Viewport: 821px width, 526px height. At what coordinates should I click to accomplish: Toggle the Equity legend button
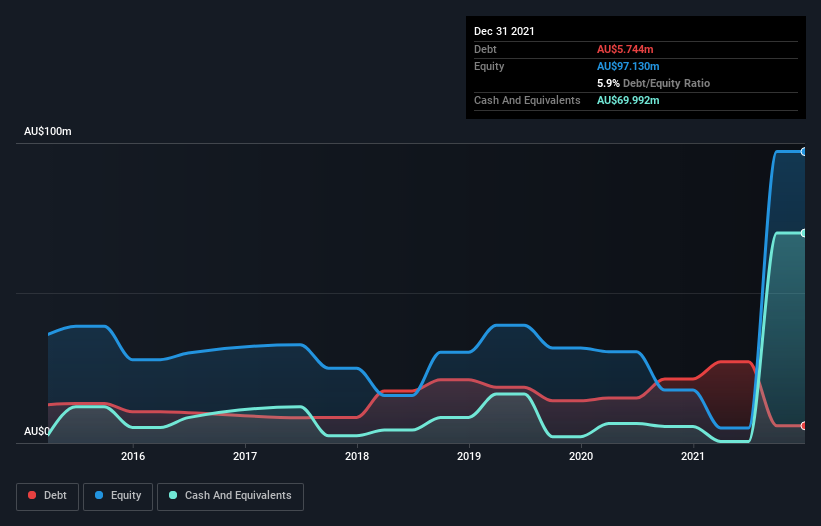click(x=118, y=496)
